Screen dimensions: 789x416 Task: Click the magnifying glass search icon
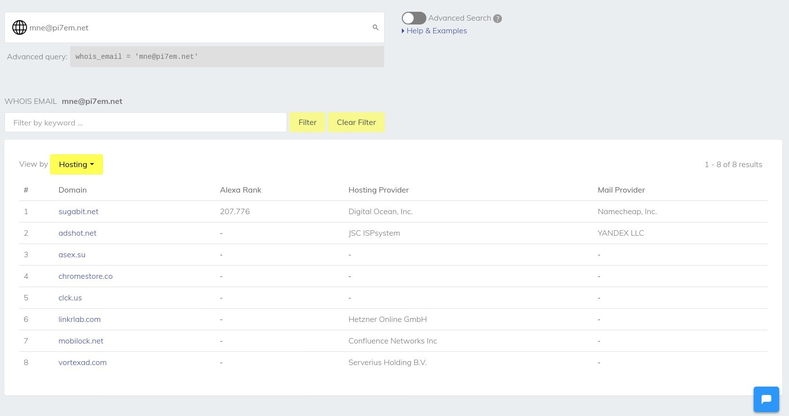(x=375, y=27)
